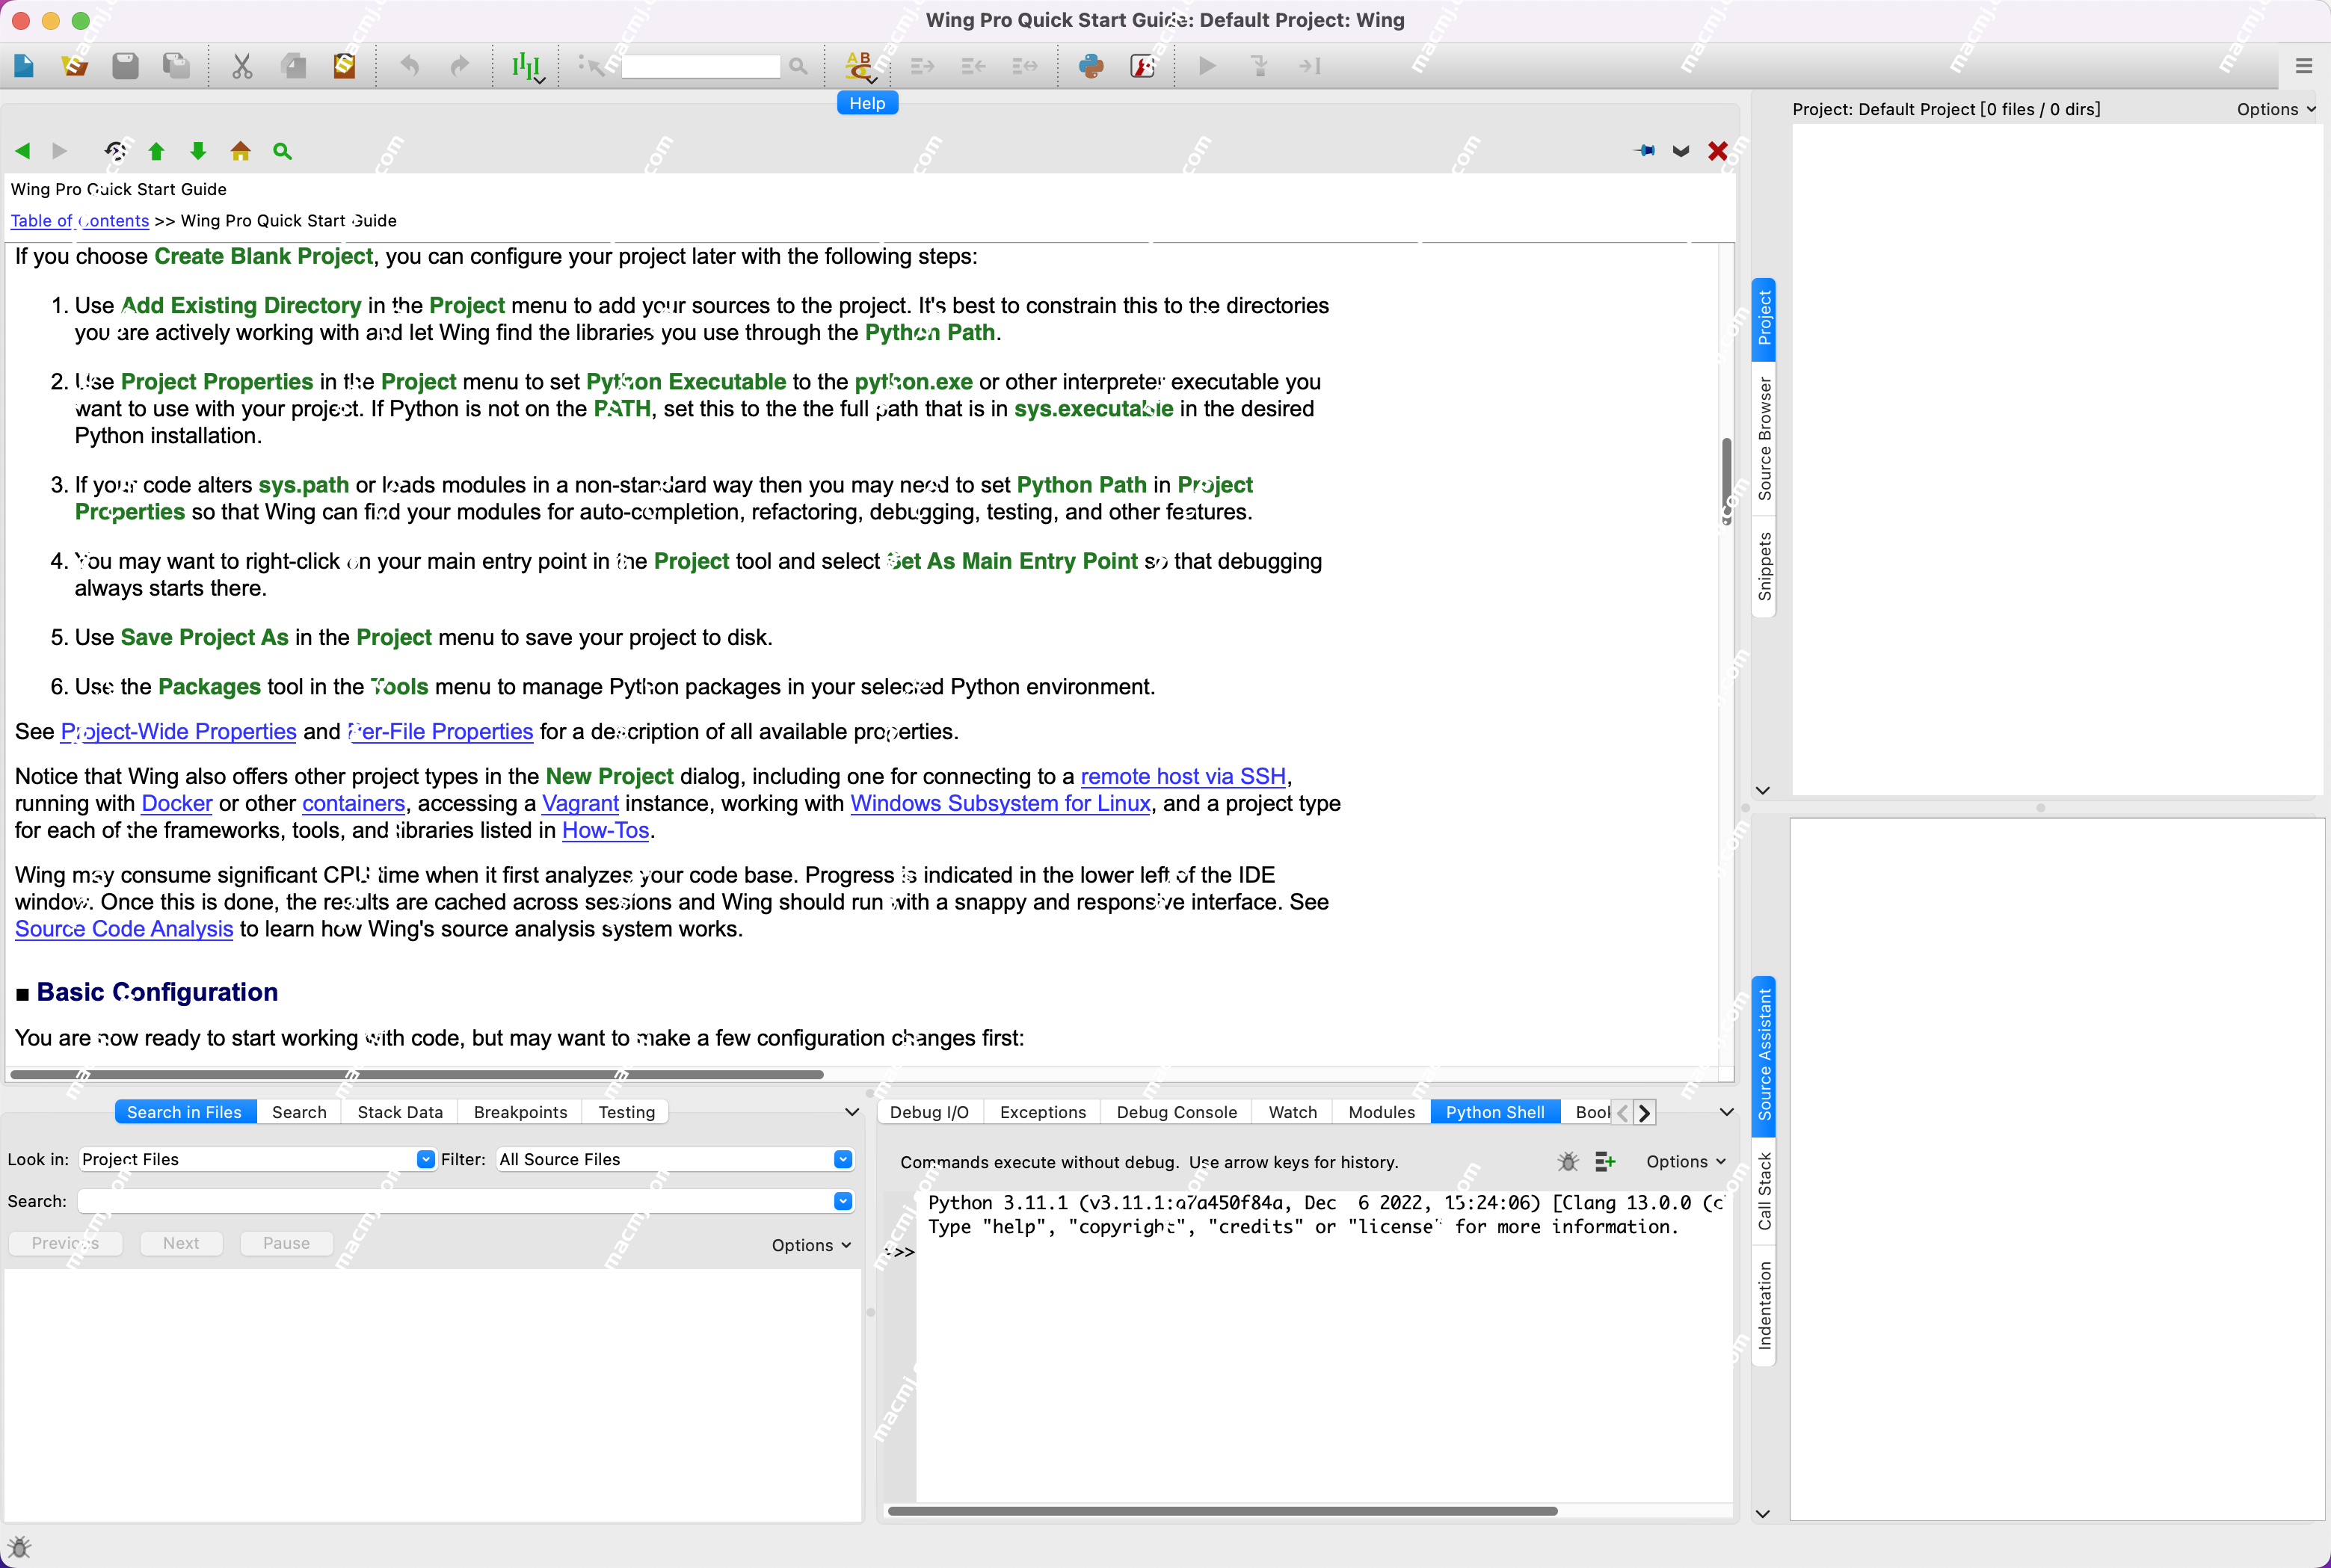Open Windows Subsystem for Linux link
2331x1568 pixels.
click(x=1000, y=803)
